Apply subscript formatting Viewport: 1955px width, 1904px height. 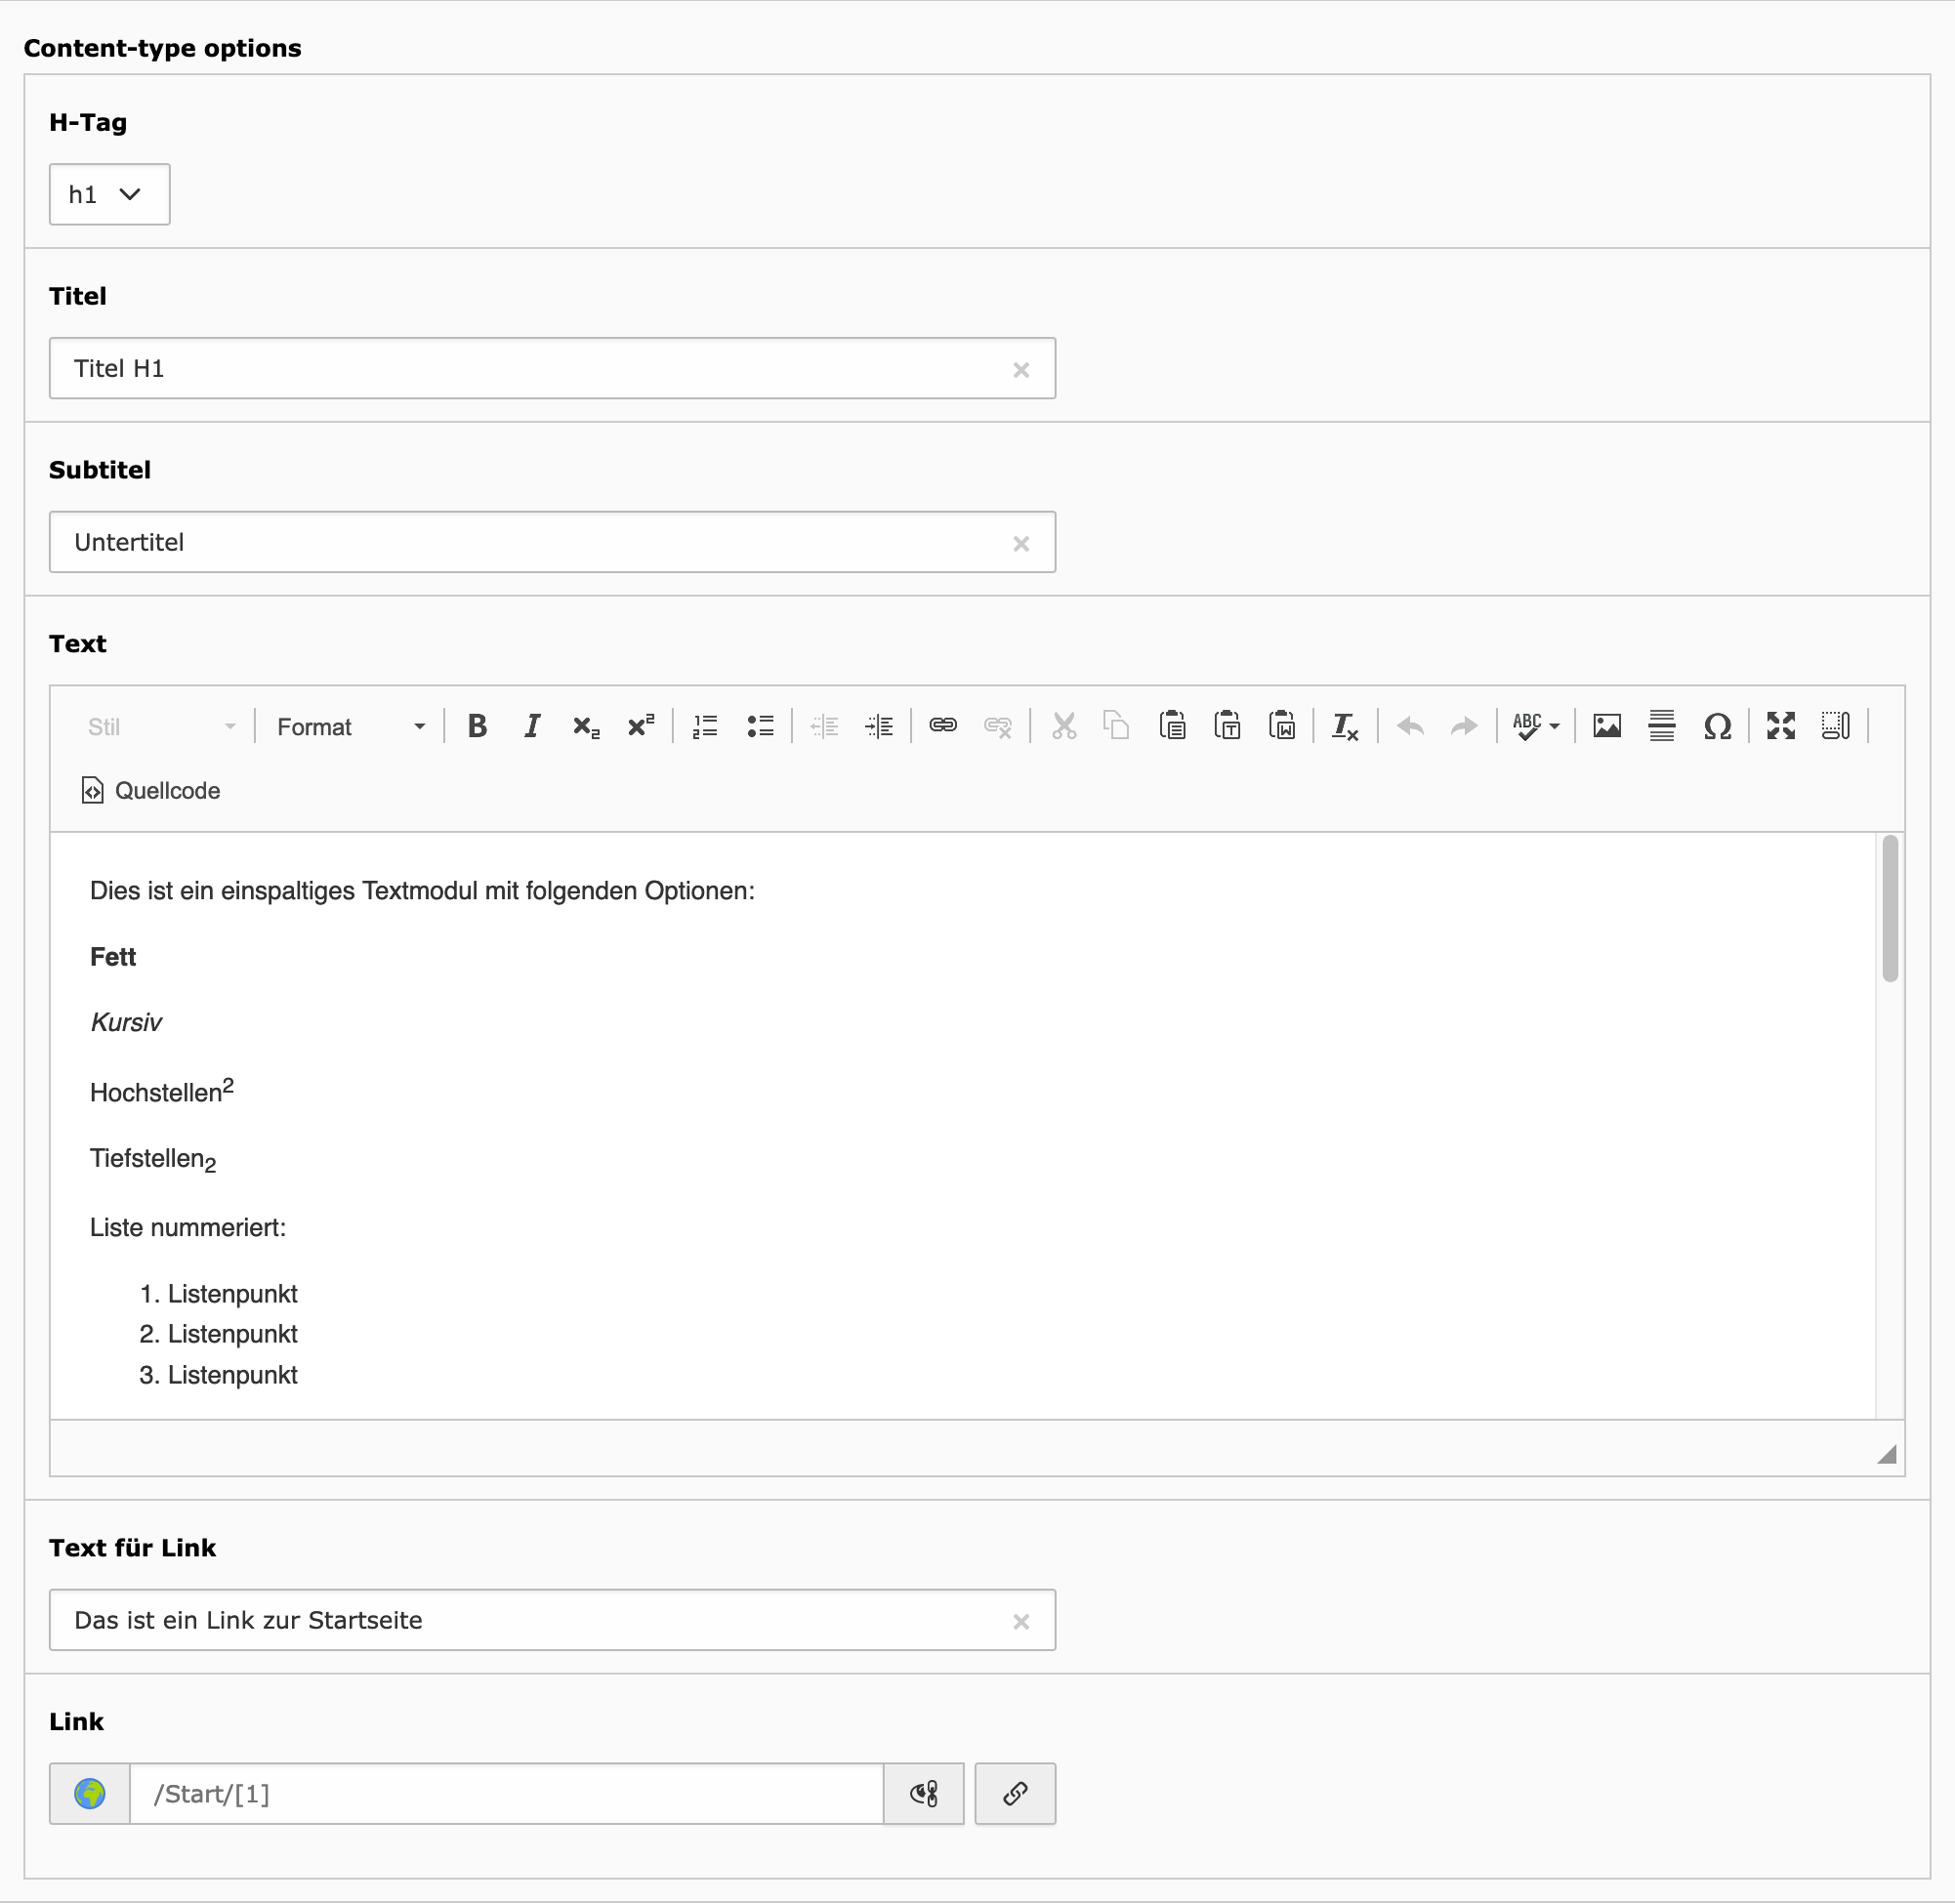click(x=586, y=726)
